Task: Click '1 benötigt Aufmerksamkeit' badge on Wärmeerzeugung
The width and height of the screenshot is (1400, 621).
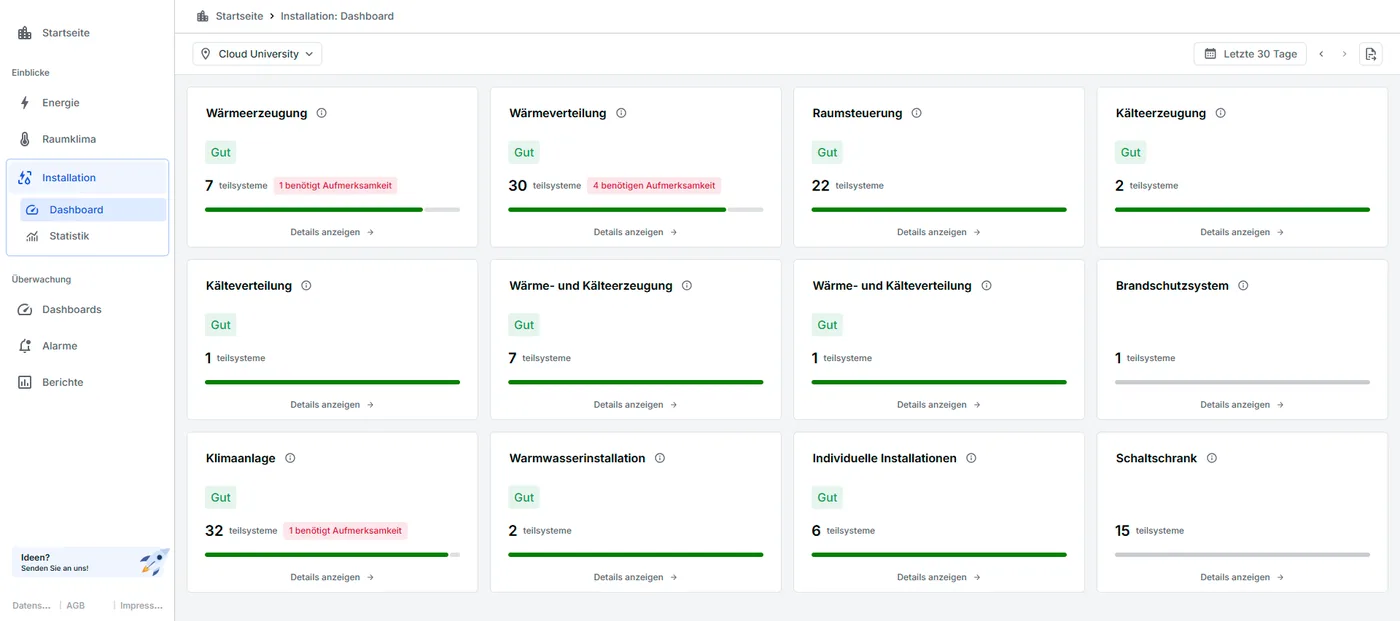Action: (335, 186)
